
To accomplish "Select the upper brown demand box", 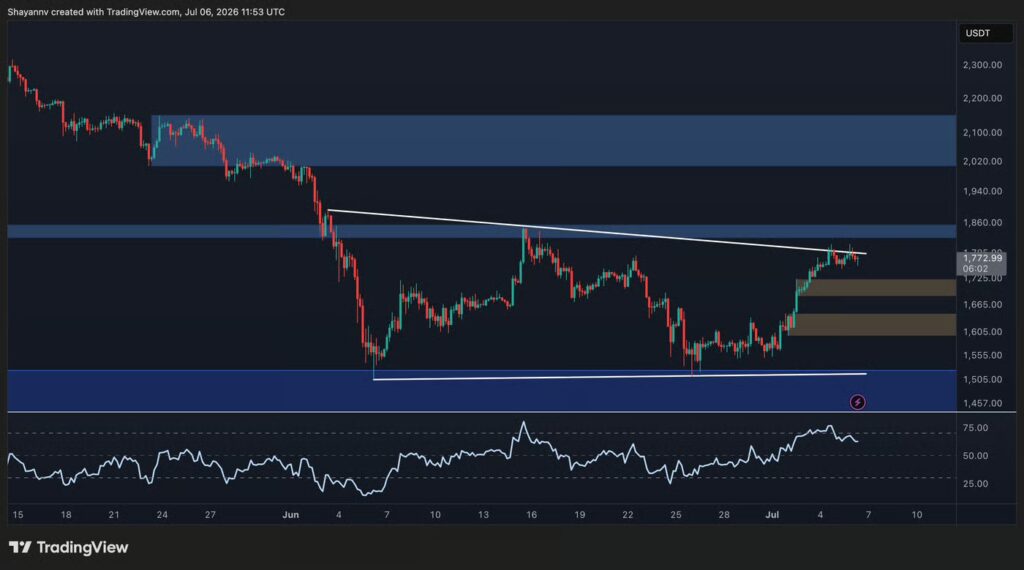I will (876, 287).
